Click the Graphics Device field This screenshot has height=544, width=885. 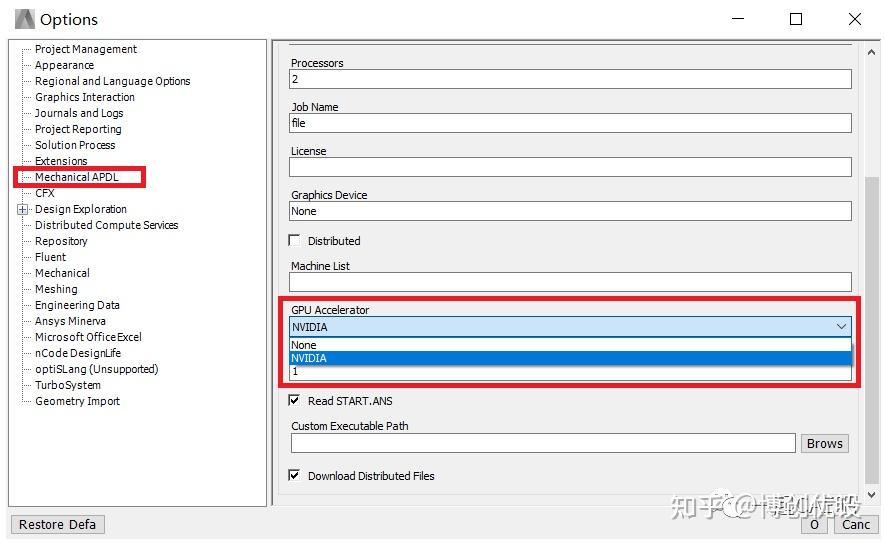tap(570, 211)
